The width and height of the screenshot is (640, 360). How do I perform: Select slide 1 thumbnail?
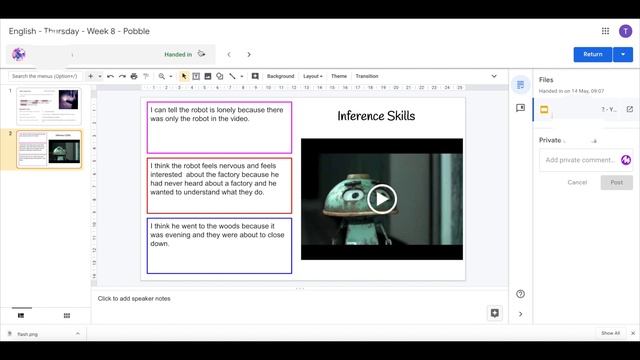[x=49, y=106]
